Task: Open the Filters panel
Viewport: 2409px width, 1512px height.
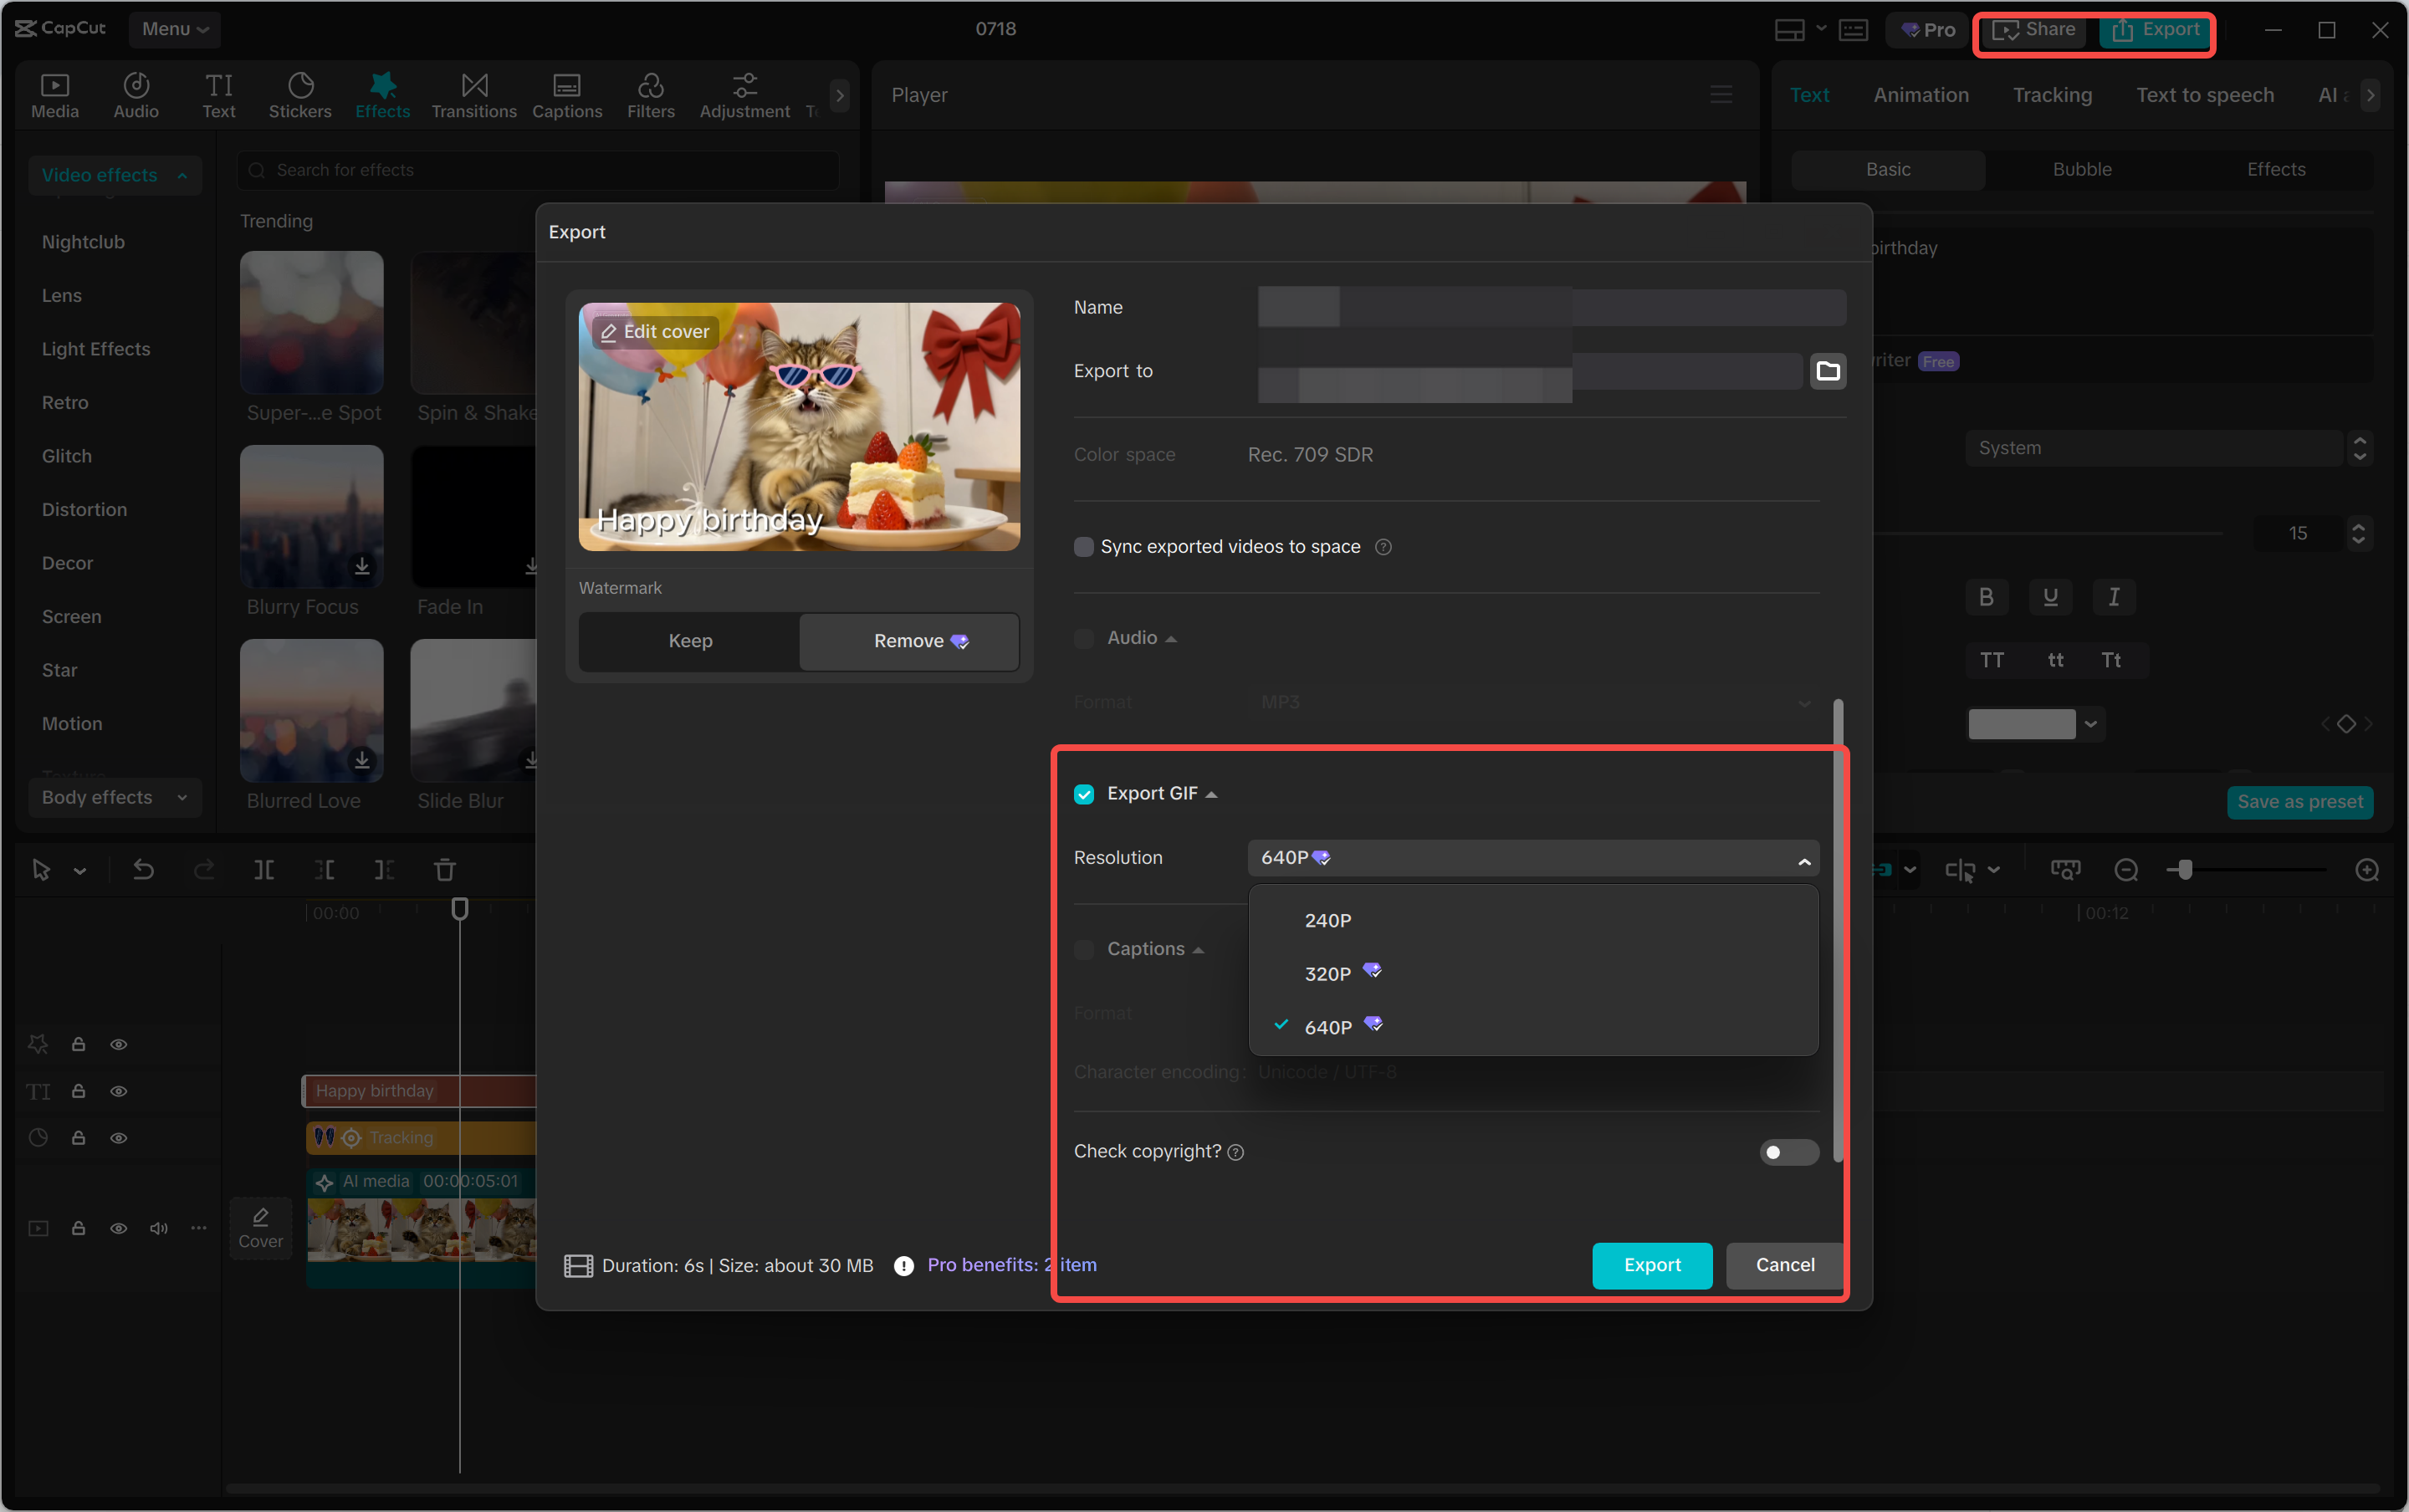Action: [650, 95]
